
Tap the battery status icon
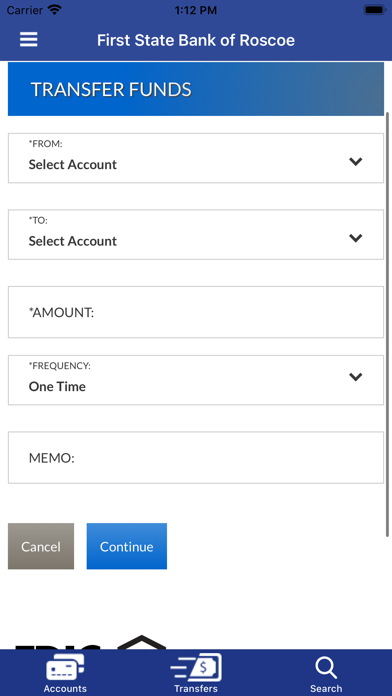[375, 10]
